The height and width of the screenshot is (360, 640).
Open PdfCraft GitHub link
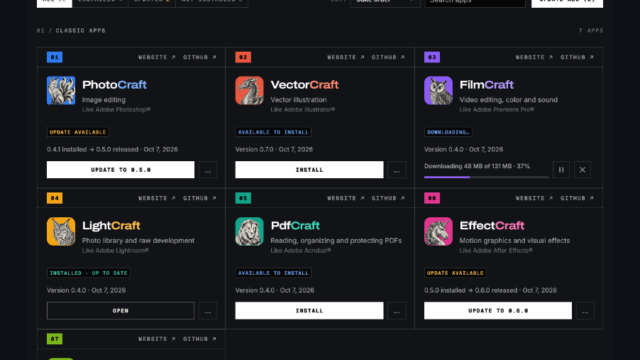pyautogui.click(x=388, y=198)
